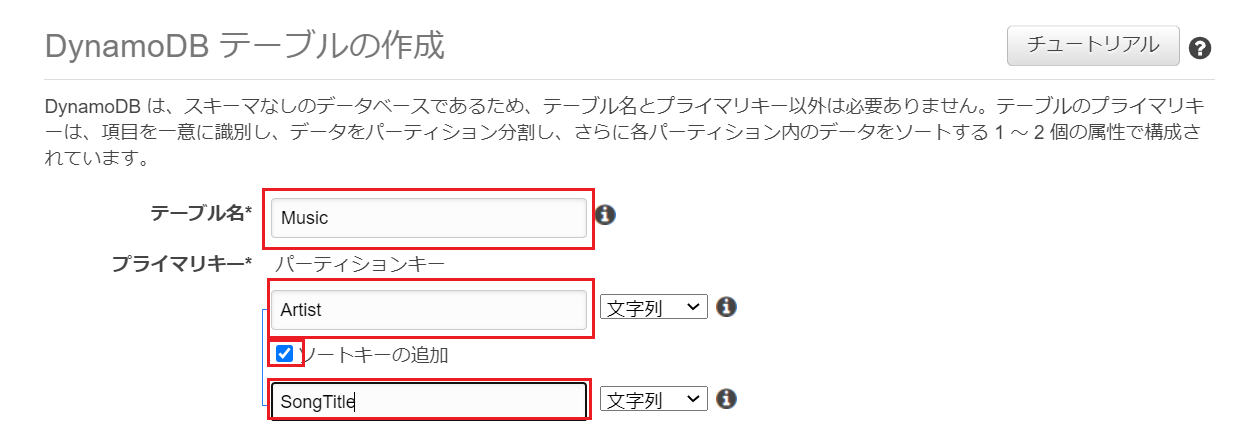
Task: Uncheck the ソートキーの追加 checkbox
Action: tap(284, 353)
